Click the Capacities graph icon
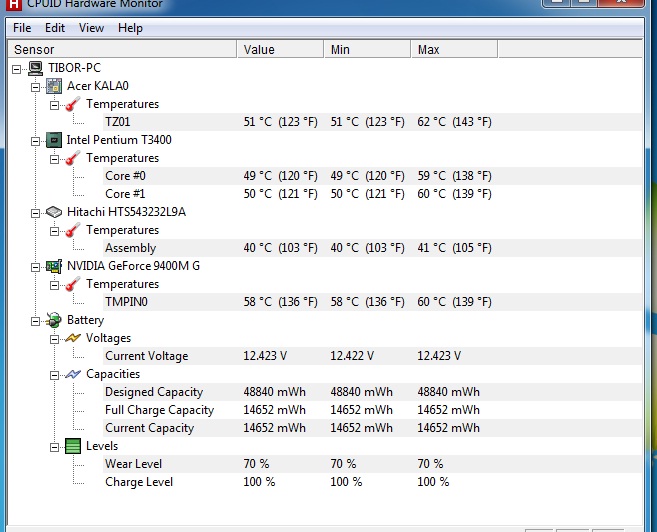The width and height of the screenshot is (657, 532). point(73,374)
